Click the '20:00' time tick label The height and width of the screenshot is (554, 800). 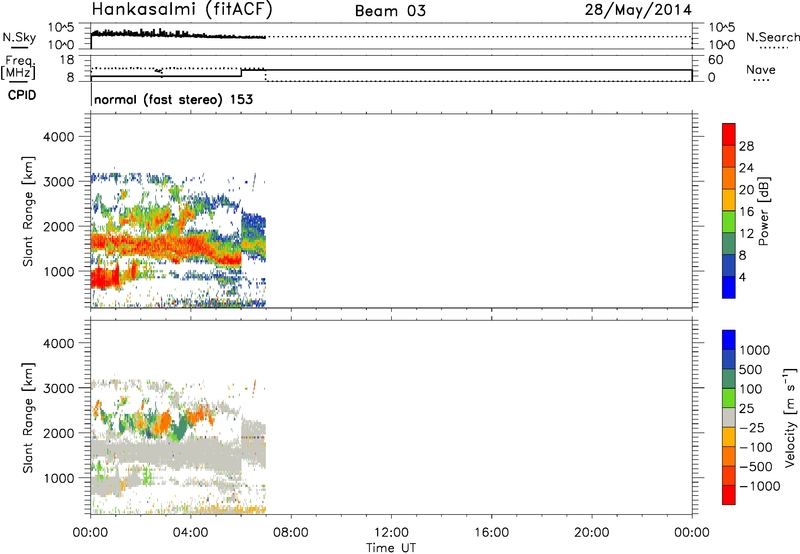point(591,533)
